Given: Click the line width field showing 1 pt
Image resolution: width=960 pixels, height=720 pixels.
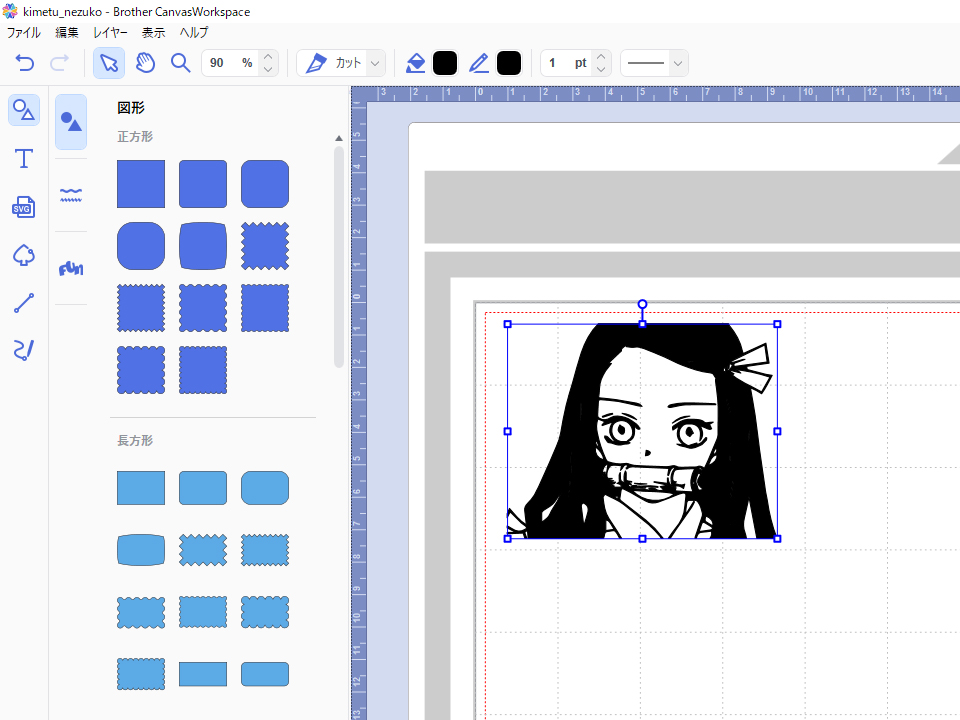Looking at the screenshot, I should click(x=566, y=63).
